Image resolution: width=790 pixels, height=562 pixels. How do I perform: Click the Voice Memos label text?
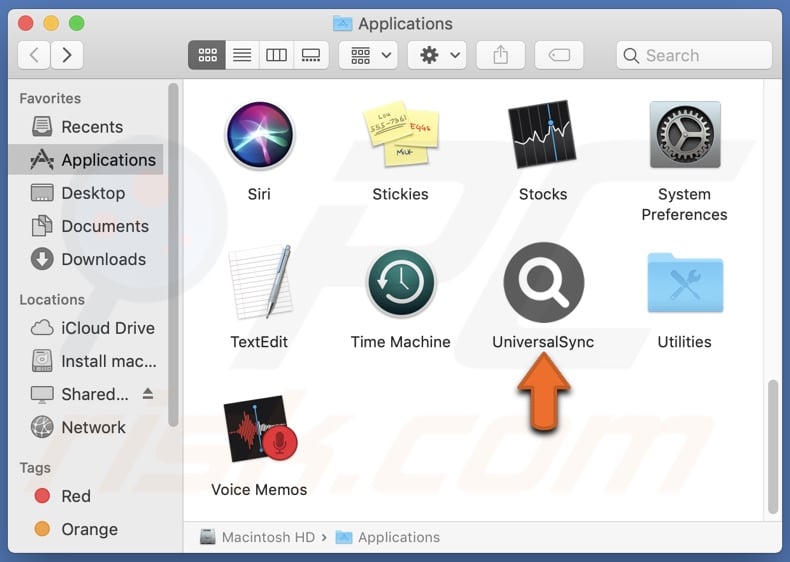[259, 489]
